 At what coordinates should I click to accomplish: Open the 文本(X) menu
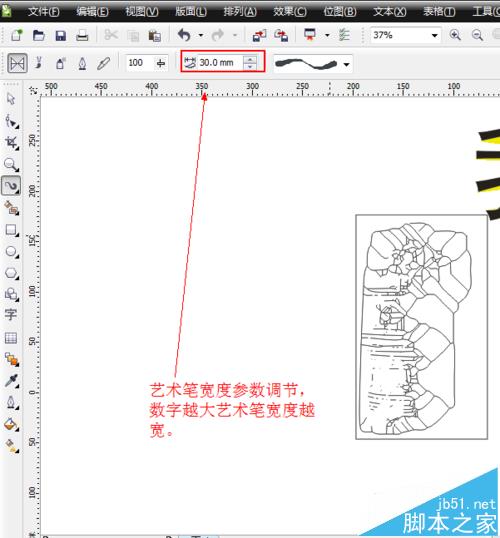pyautogui.click(x=389, y=12)
